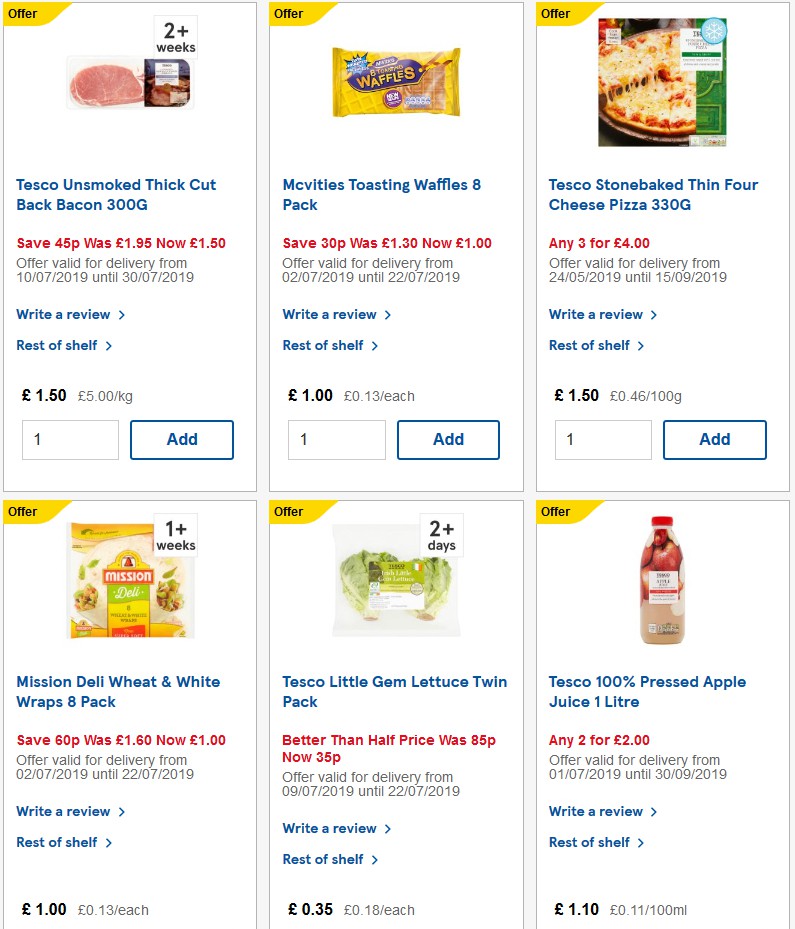
Task: Add the Unsmoked Thick Cut Back Bacon
Action: (x=181, y=439)
